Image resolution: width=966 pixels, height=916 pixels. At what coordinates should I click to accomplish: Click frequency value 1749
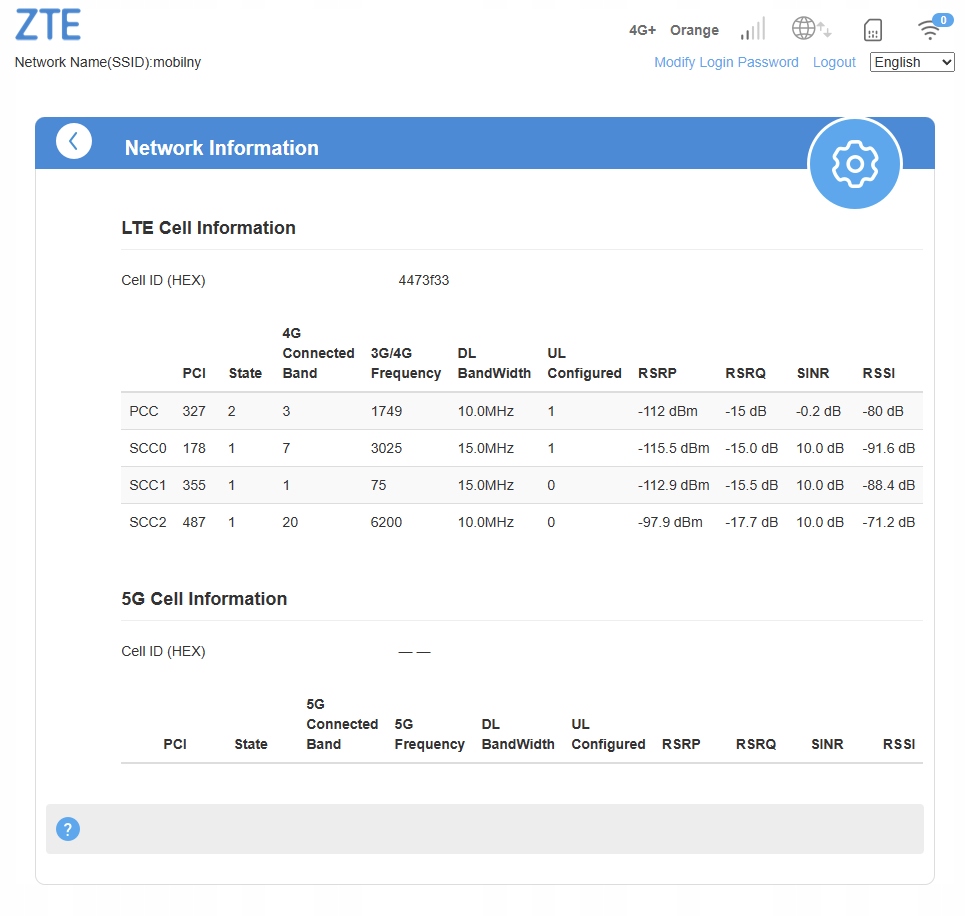386,411
